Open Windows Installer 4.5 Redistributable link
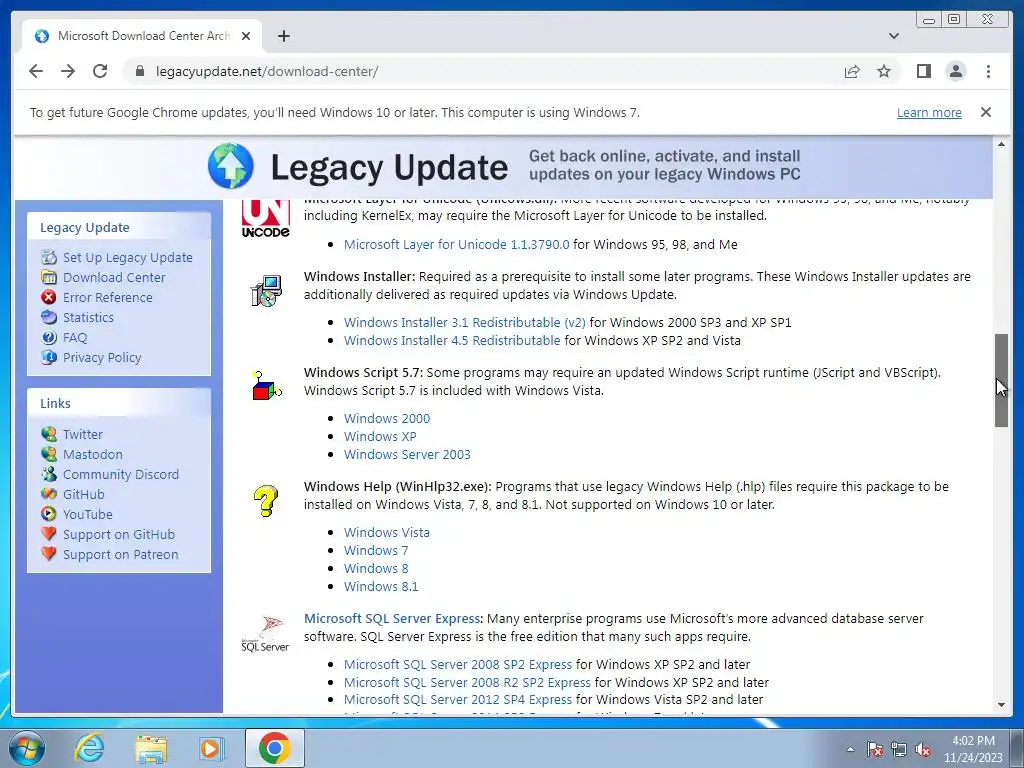 coord(452,341)
